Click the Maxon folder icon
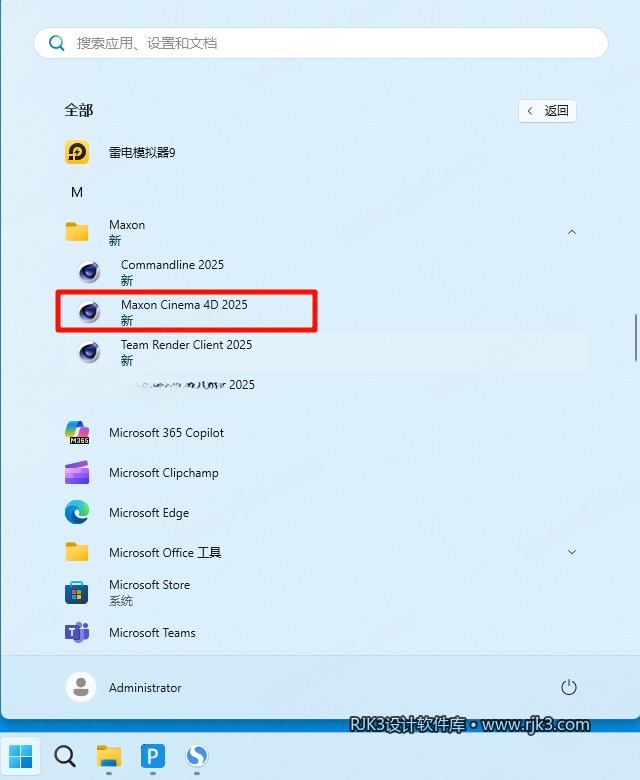Image resolution: width=640 pixels, height=780 pixels. (x=77, y=232)
